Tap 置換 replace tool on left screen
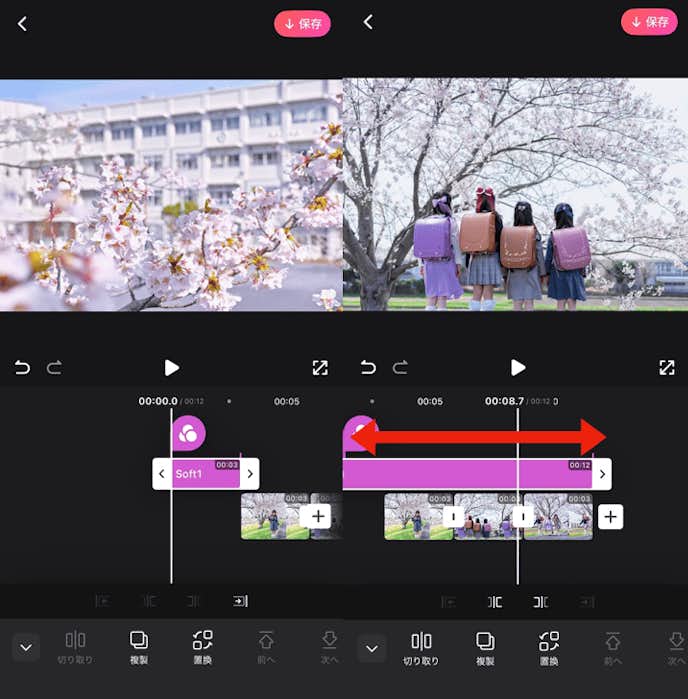This screenshot has width=688, height=699. pyautogui.click(x=202, y=647)
